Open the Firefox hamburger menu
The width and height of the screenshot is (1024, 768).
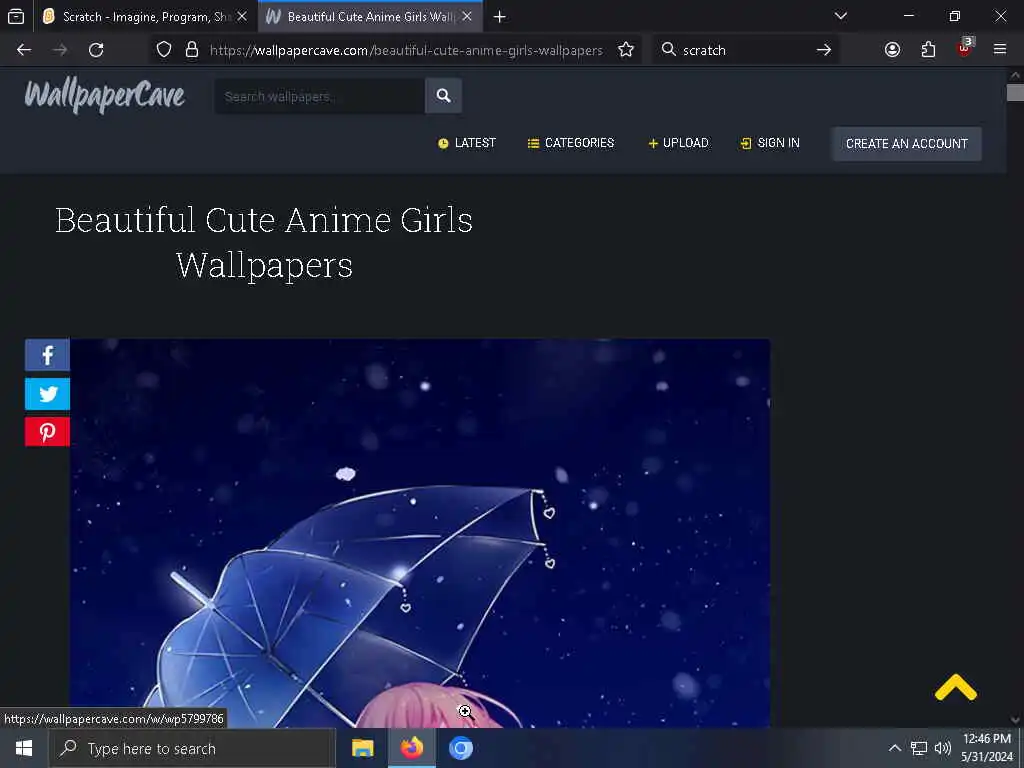click(999, 50)
